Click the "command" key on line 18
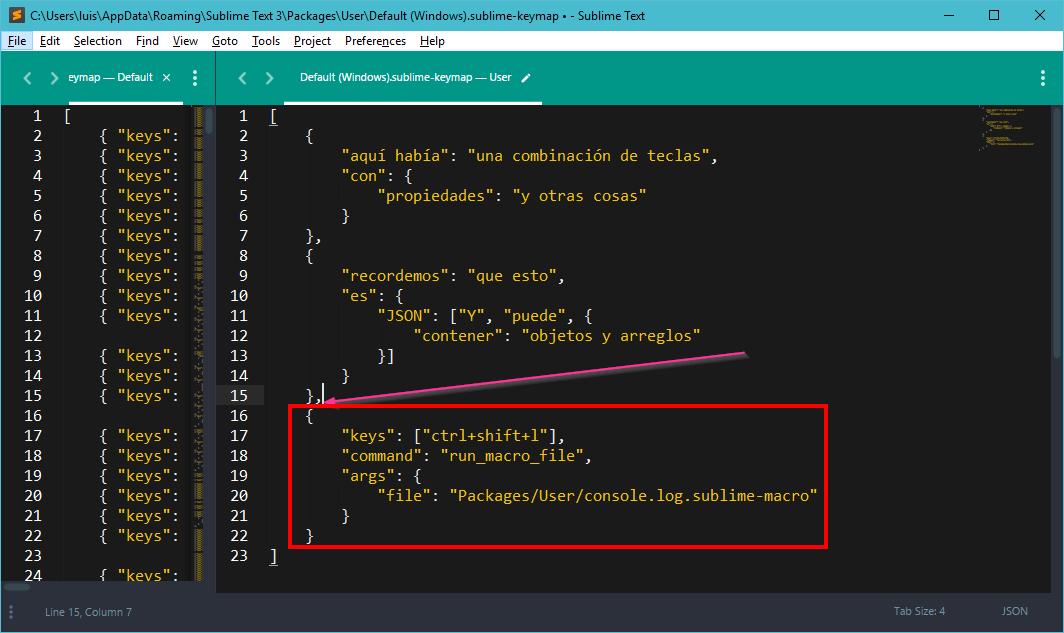The image size is (1064, 633). click(x=381, y=456)
